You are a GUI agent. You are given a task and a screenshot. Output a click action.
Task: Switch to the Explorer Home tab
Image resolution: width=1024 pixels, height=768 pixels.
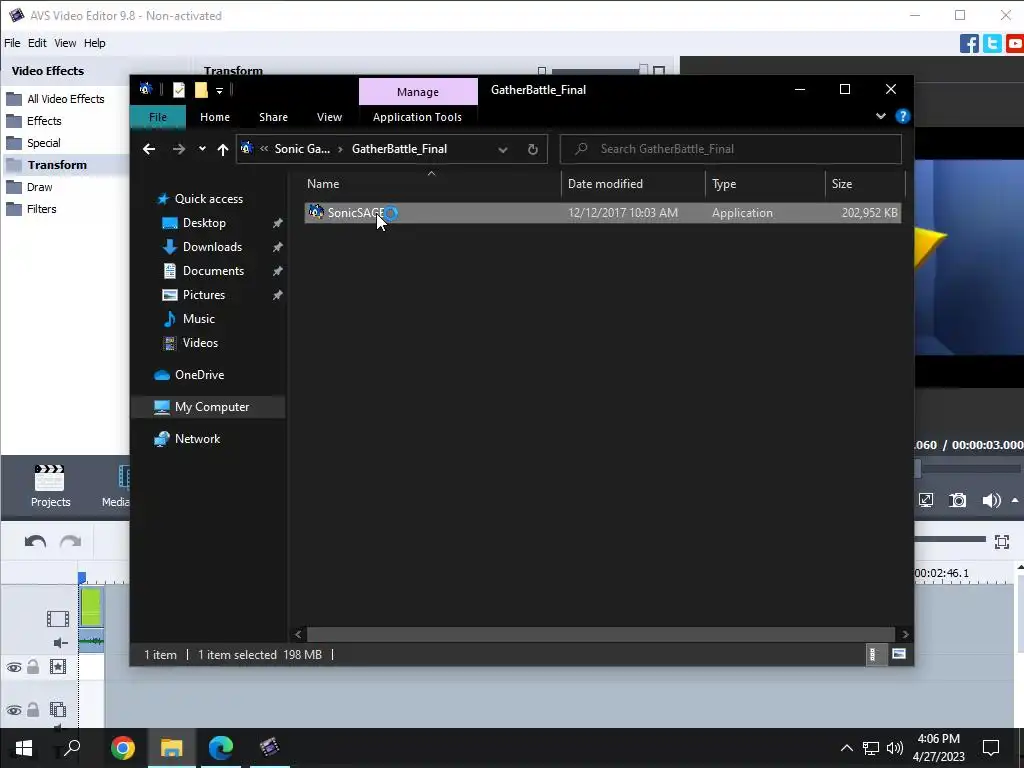click(x=215, y=117)
